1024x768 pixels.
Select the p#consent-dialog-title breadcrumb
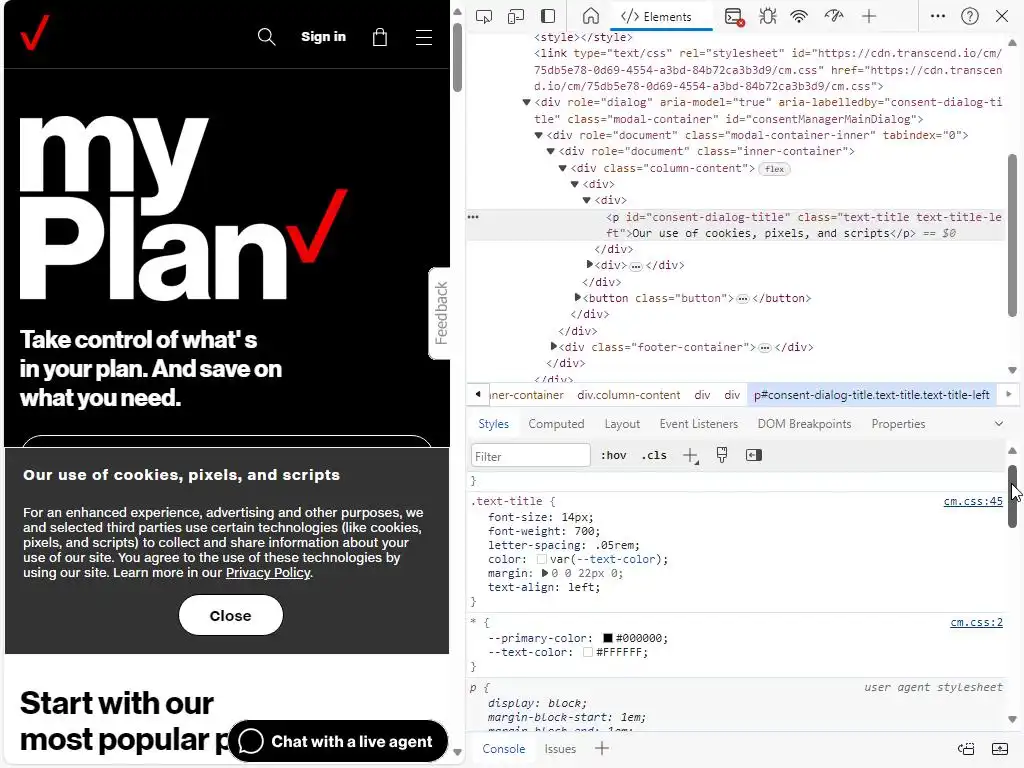pos(871,395)
